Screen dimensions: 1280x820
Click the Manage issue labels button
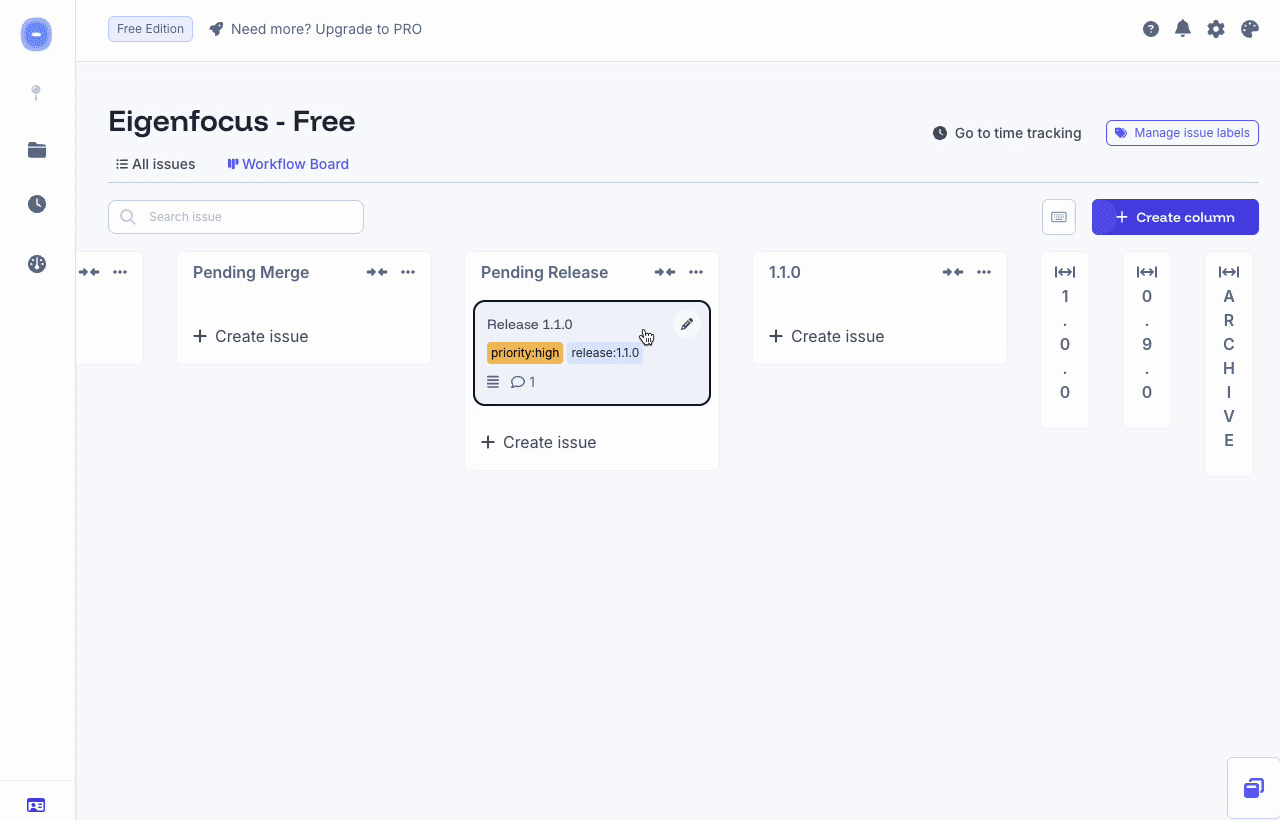pyautogui.click(x=1182, y=132)
